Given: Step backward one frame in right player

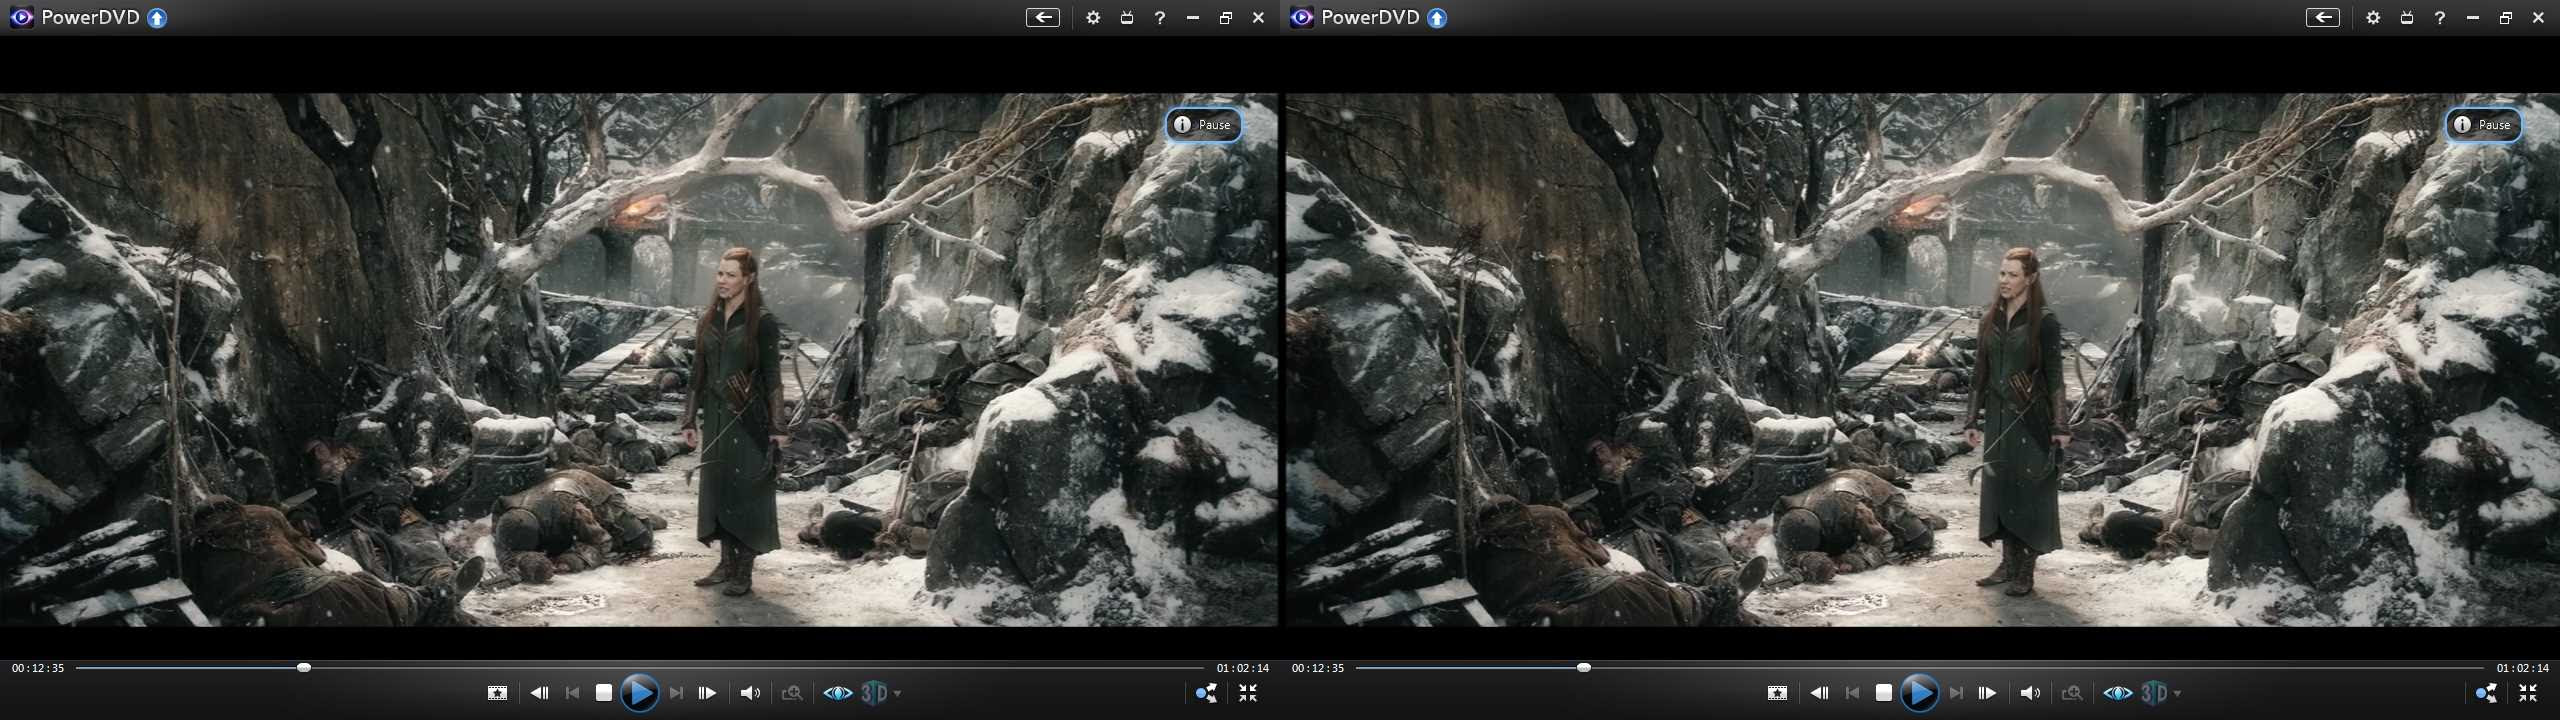Looking at the screenshot, I should pos(1819,693).
